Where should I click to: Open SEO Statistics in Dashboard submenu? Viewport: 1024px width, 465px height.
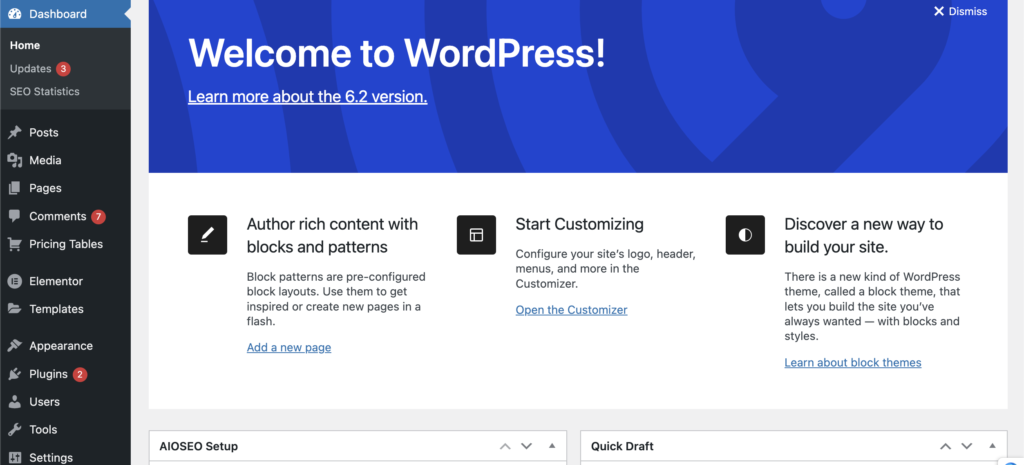44,92
